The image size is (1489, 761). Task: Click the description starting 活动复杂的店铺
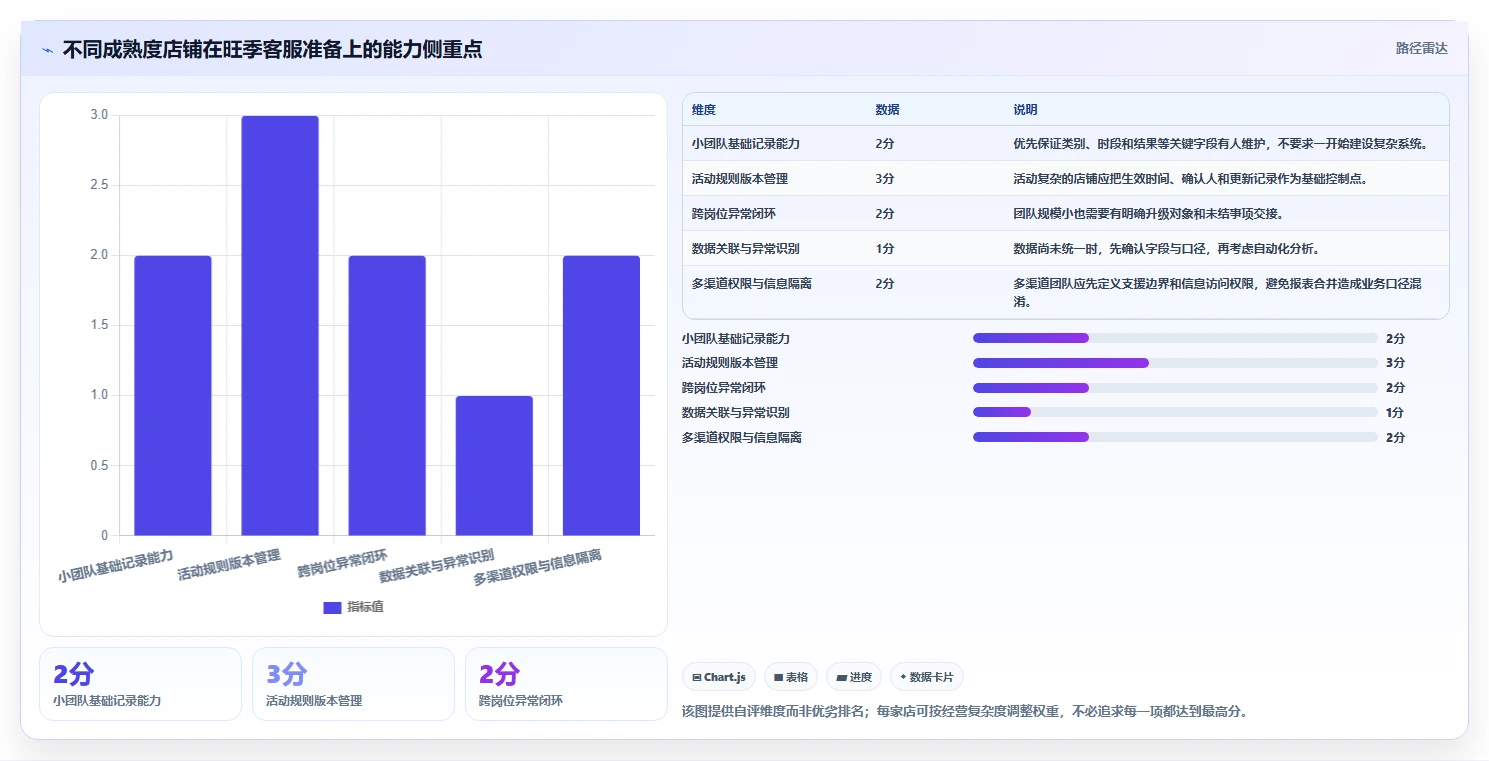[1190, 179]
